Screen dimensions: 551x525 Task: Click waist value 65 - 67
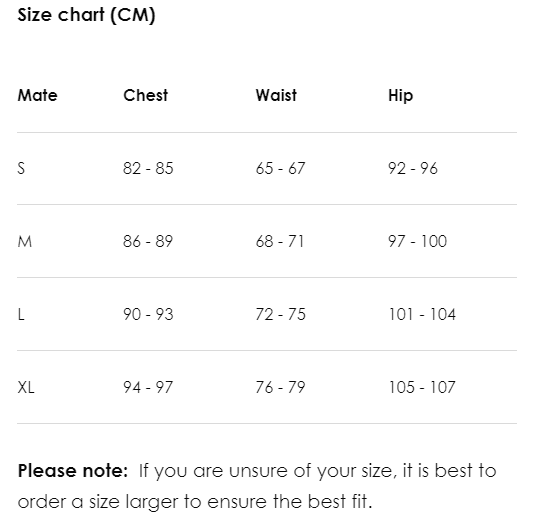coord(280,168)
